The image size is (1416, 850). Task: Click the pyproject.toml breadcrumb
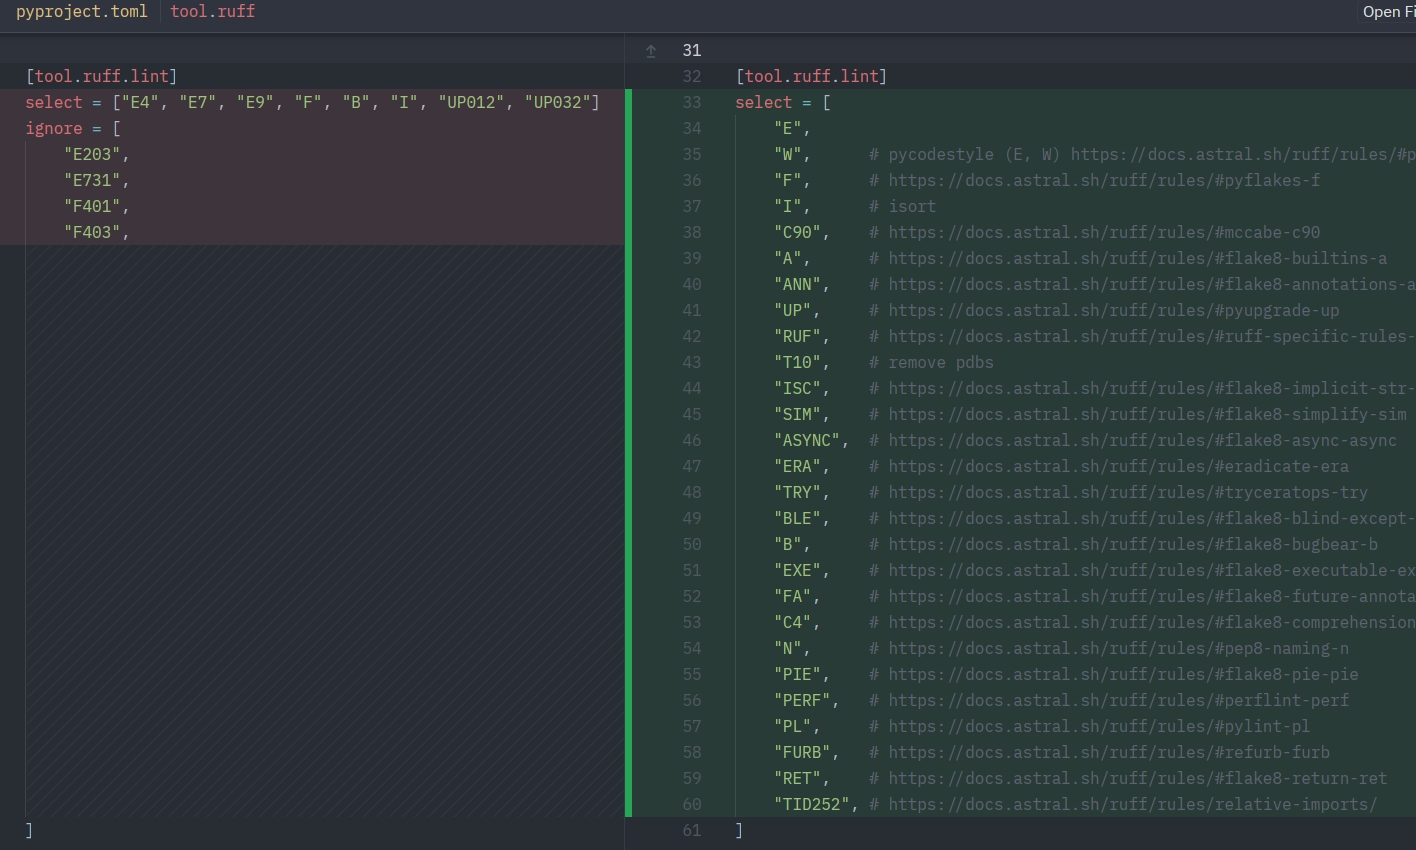coord(81,12)
